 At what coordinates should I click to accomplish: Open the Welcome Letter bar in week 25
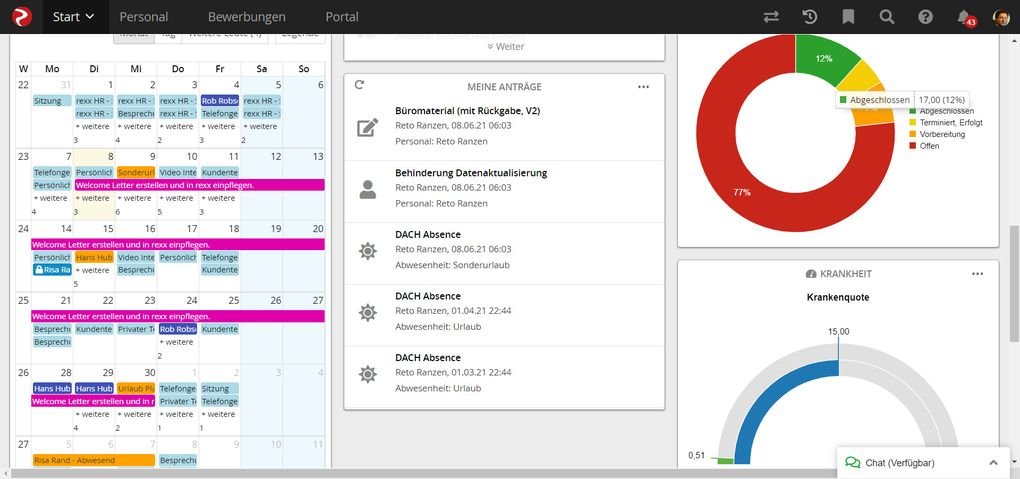point(177,316)
